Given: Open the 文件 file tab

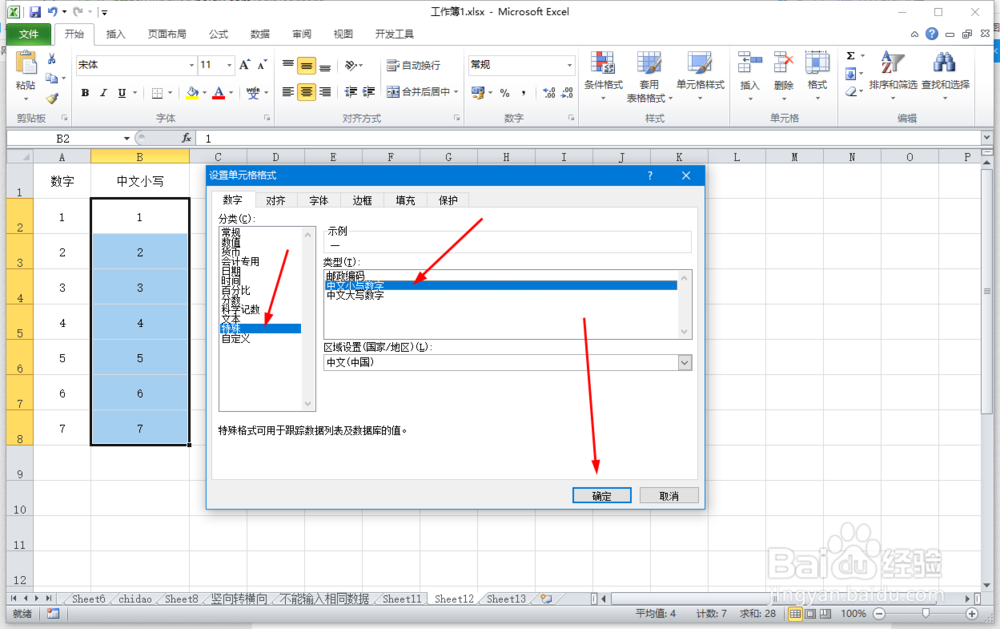Looking at the screenshot, I should (x=29, y=34).
